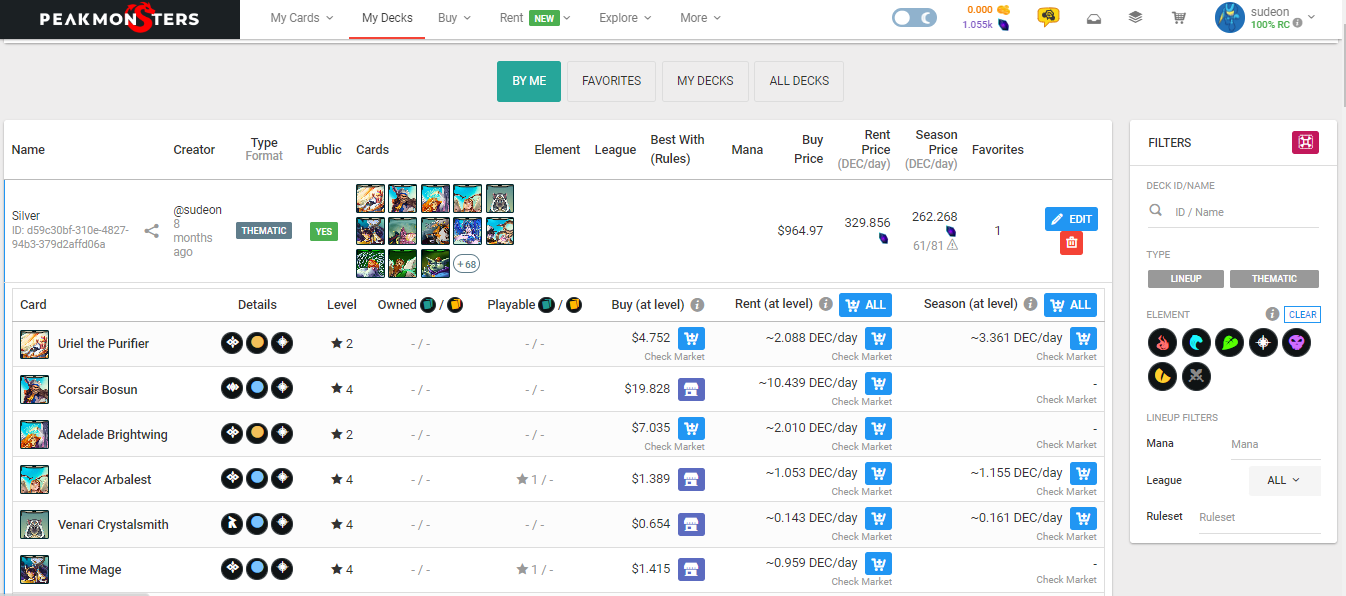This screenshot has height=596, width=1346.
Task: Toggle the Life element filter
Action: click(1263, 344)
